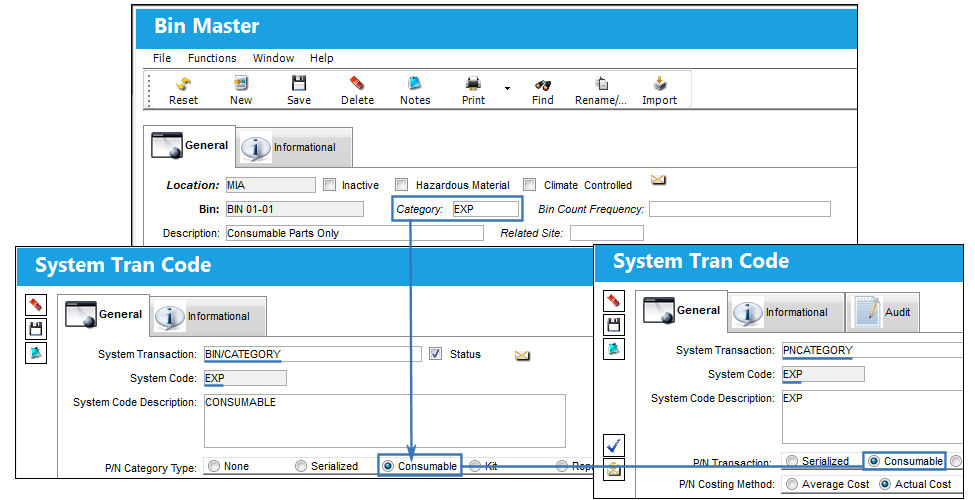This screenshot has height=500, width=975.
Task: Open the Print dropdown arrow
Action: click(x=507, y=88)
